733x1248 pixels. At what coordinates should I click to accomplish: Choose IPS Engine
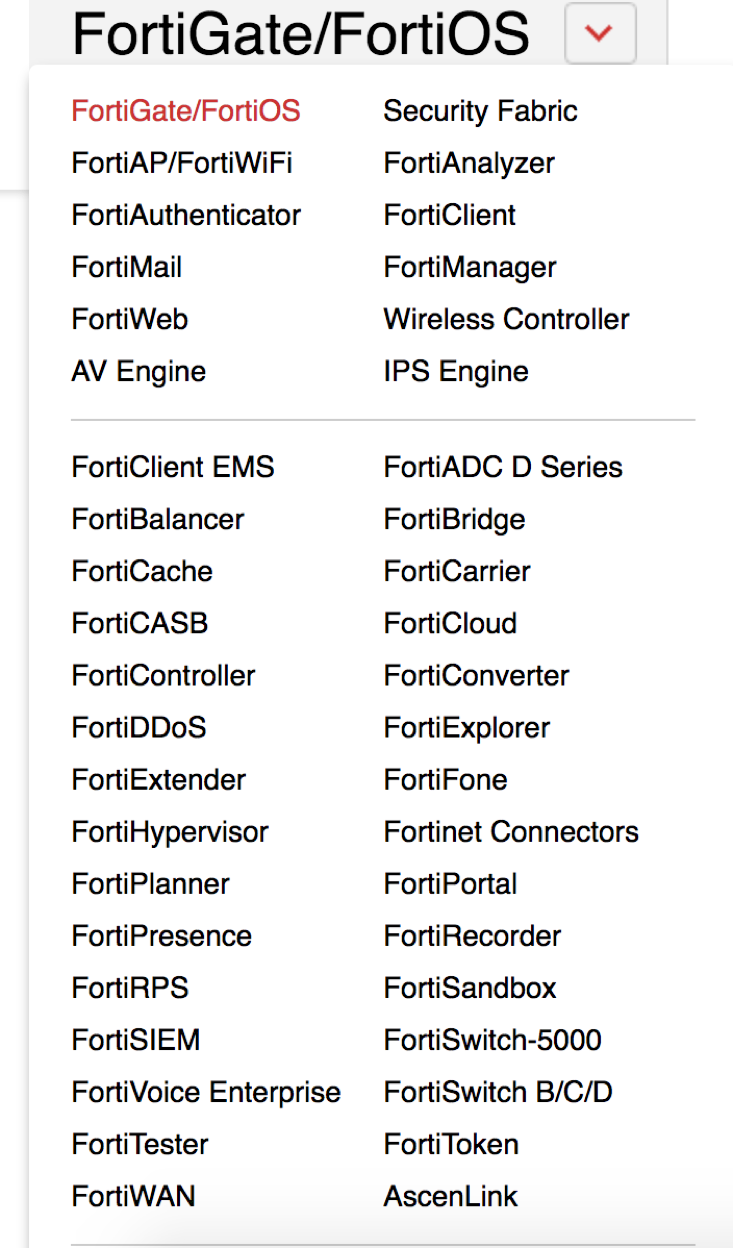pyautogui.click(x=456, y=371)
